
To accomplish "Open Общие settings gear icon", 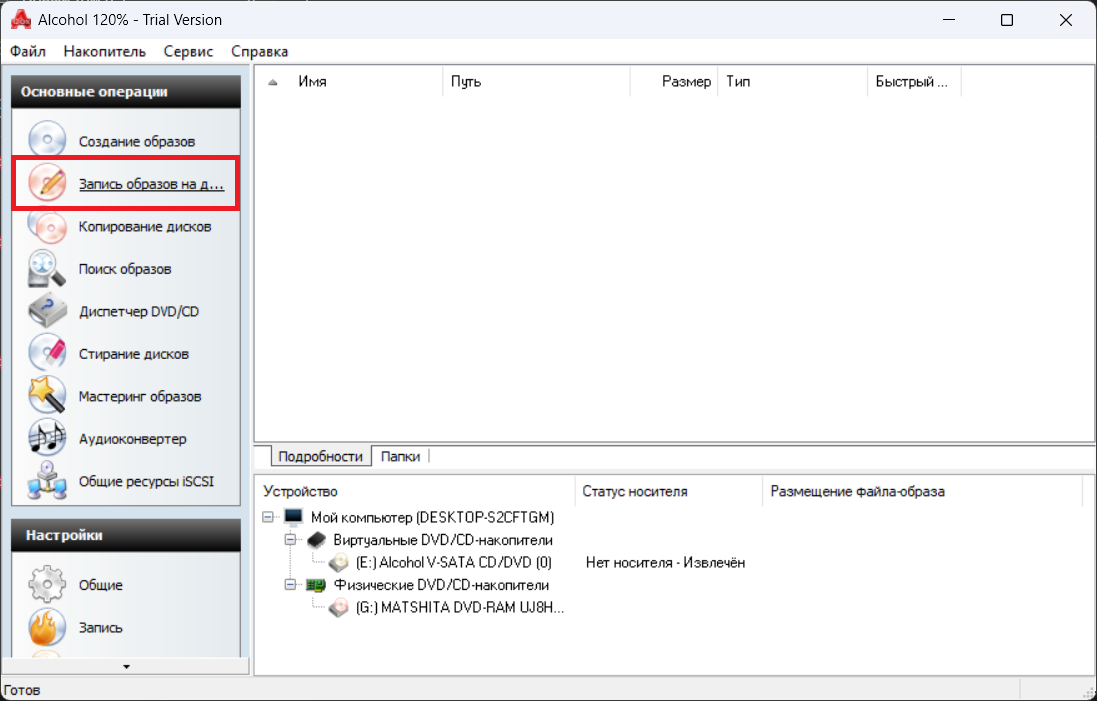I will pyautogui.click(x=47, y=585).
